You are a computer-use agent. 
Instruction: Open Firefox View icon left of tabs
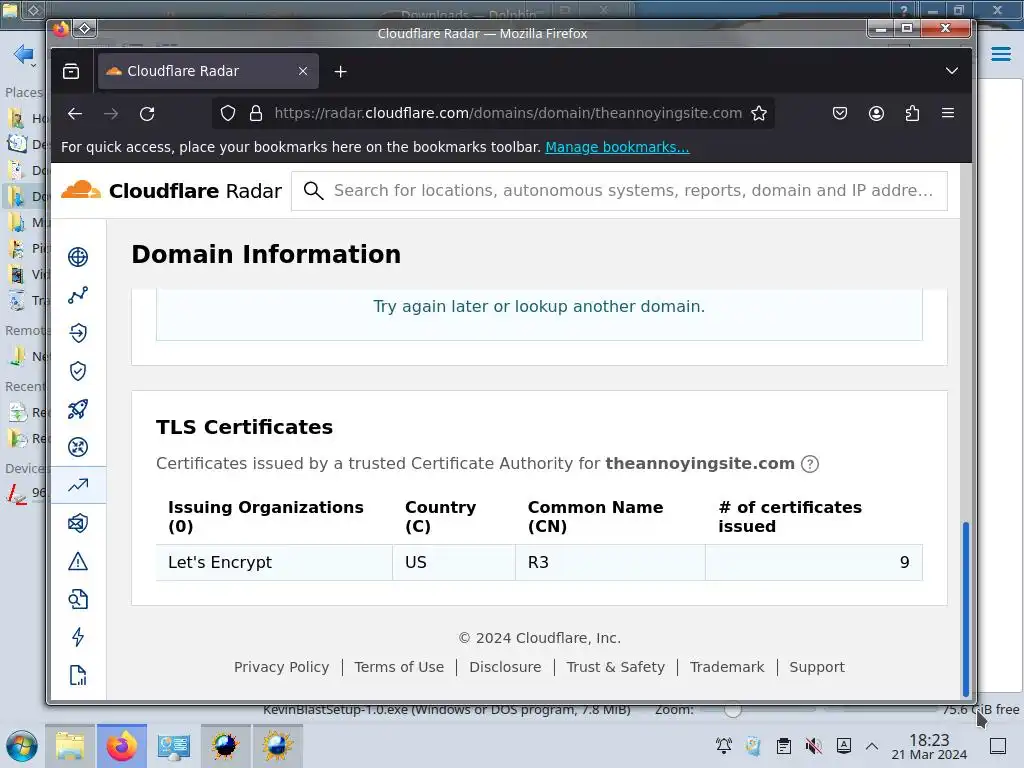click(71, 71)
